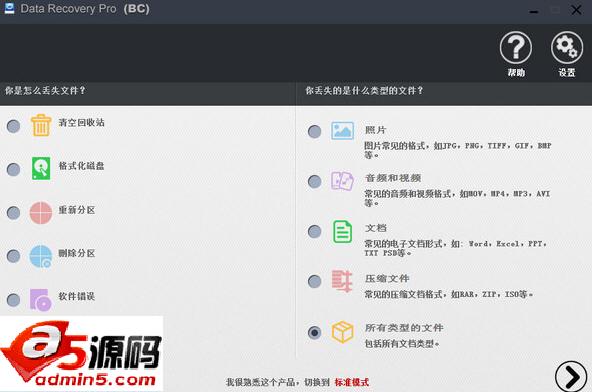Image resolution: width=592 pixels, height=392 pixels.
Task: Click the 清空回收站 trash can icon
Action: click(x=41, y=125)
